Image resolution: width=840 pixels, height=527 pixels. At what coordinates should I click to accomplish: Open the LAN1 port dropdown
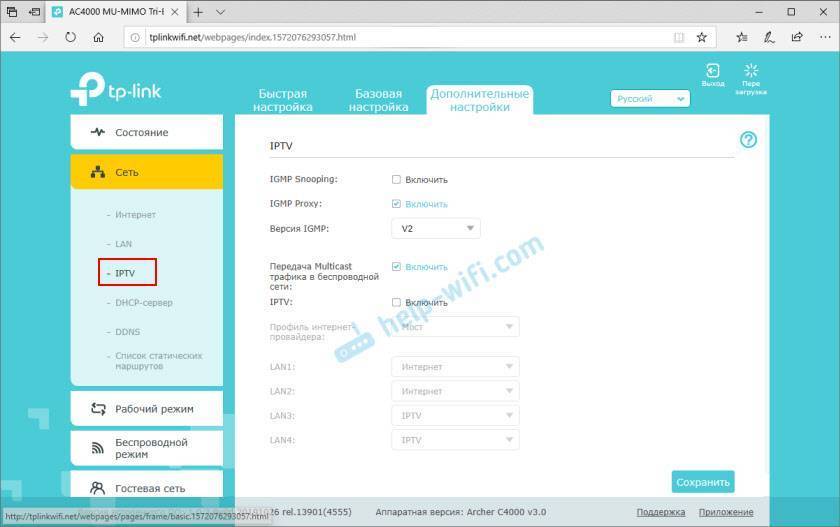[455, 367]
